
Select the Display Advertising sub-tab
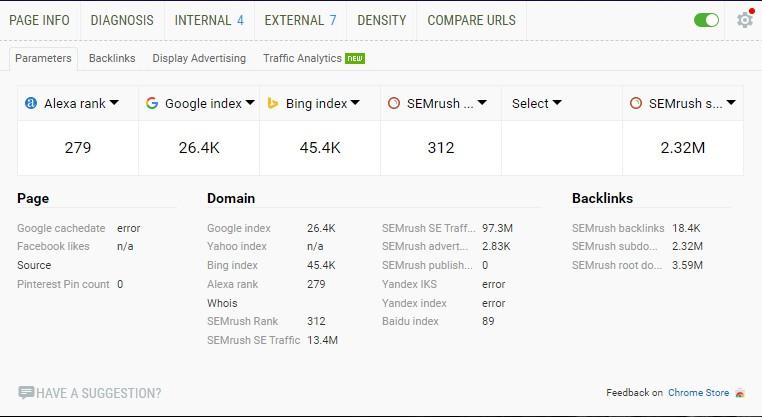click(x=199, y=58)
